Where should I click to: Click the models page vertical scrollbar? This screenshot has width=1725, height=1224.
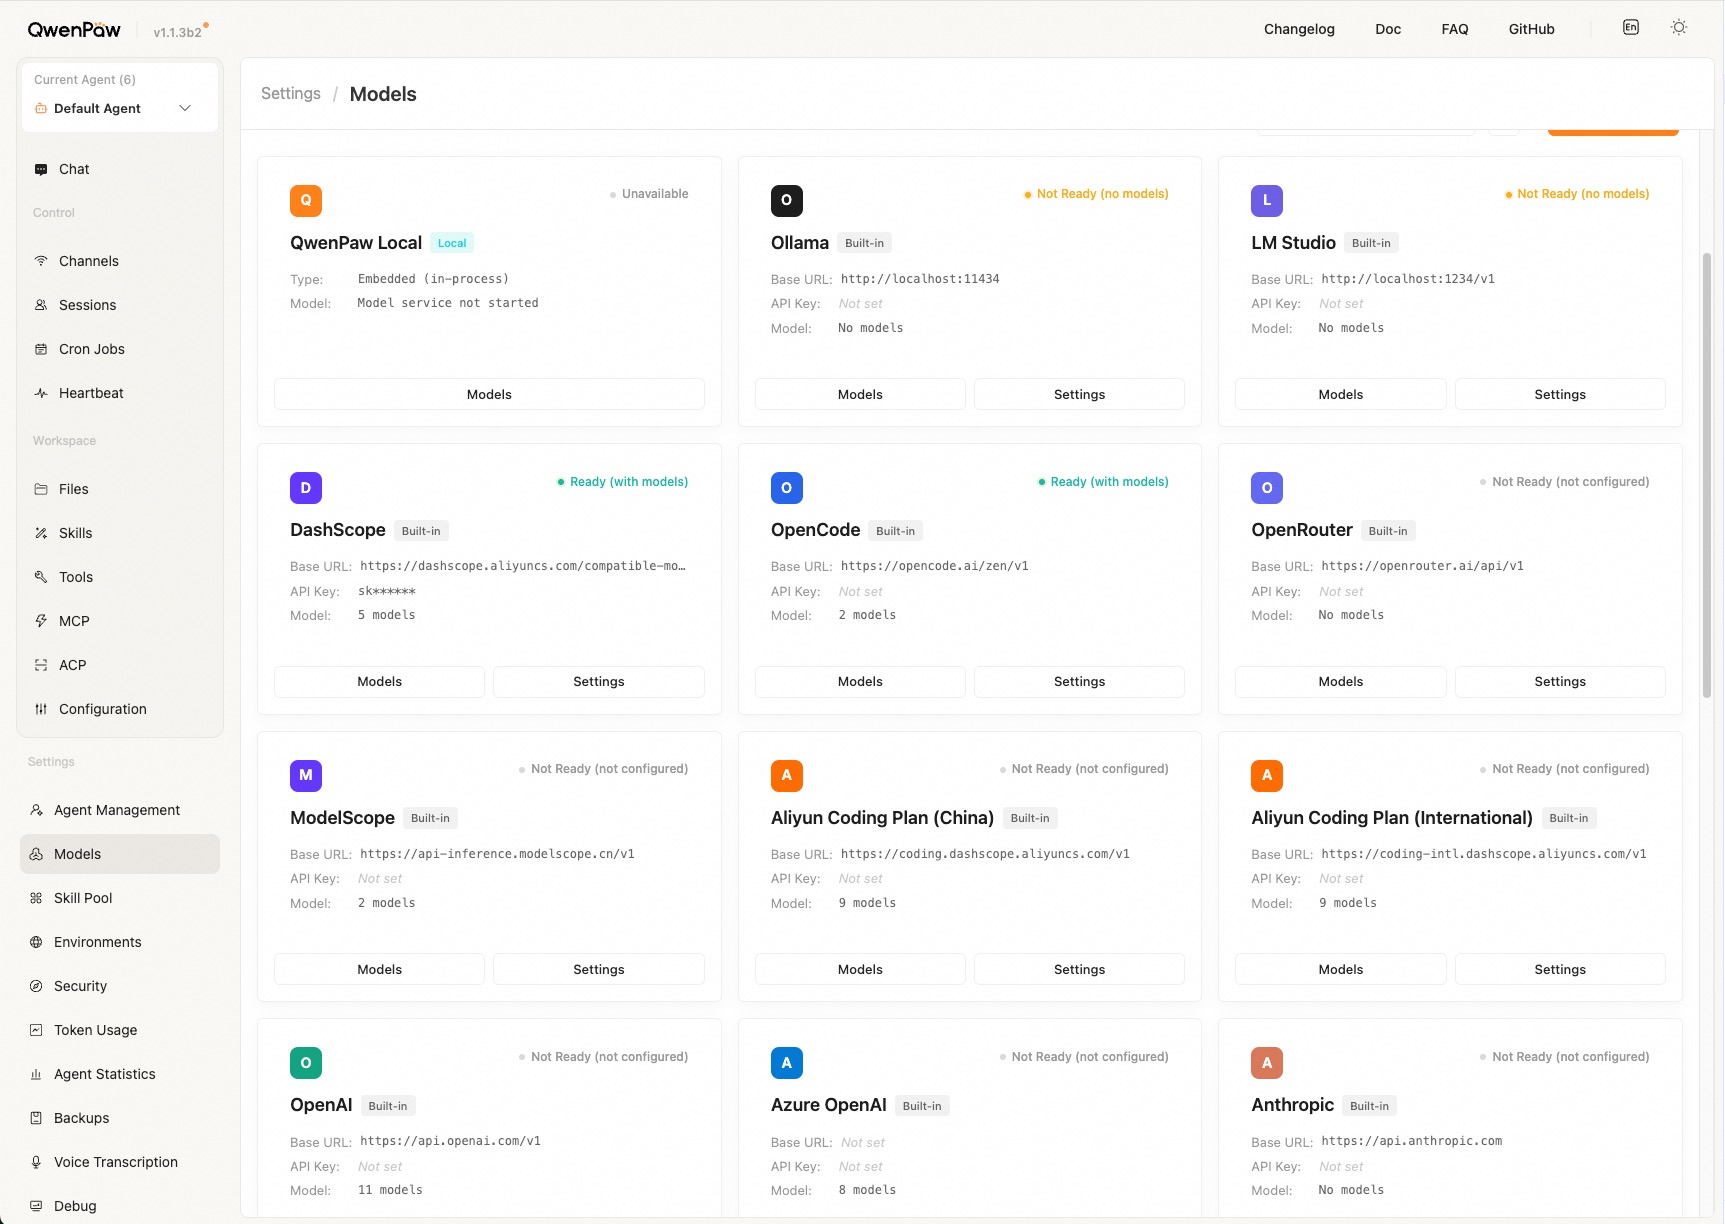click(1707, 474)
